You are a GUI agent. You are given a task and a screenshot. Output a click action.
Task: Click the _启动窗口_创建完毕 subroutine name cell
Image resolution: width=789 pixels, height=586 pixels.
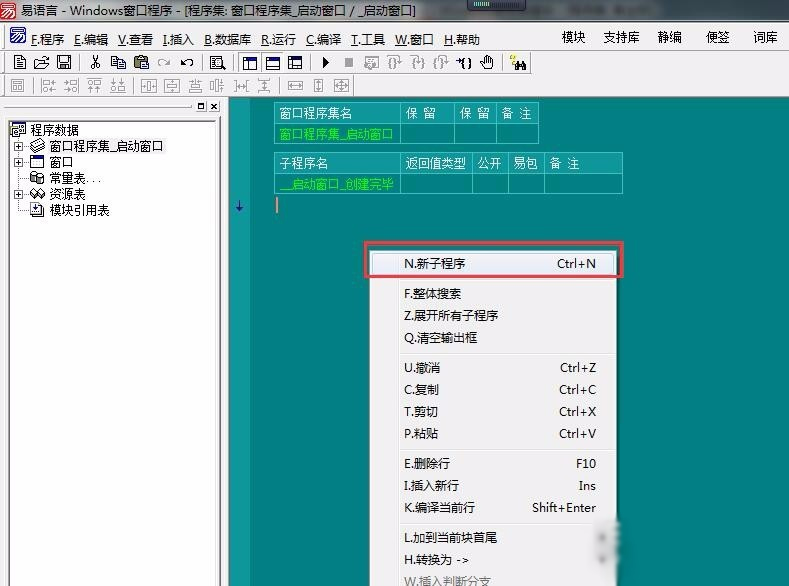click(x=337, y=184)
